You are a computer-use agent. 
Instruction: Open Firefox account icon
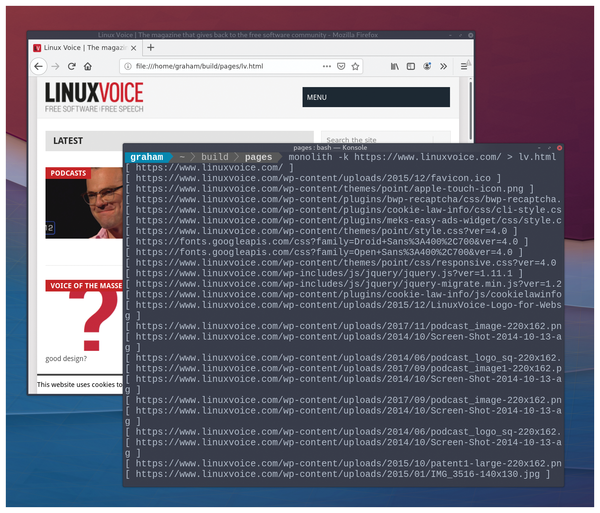click(x=427, y=66)
